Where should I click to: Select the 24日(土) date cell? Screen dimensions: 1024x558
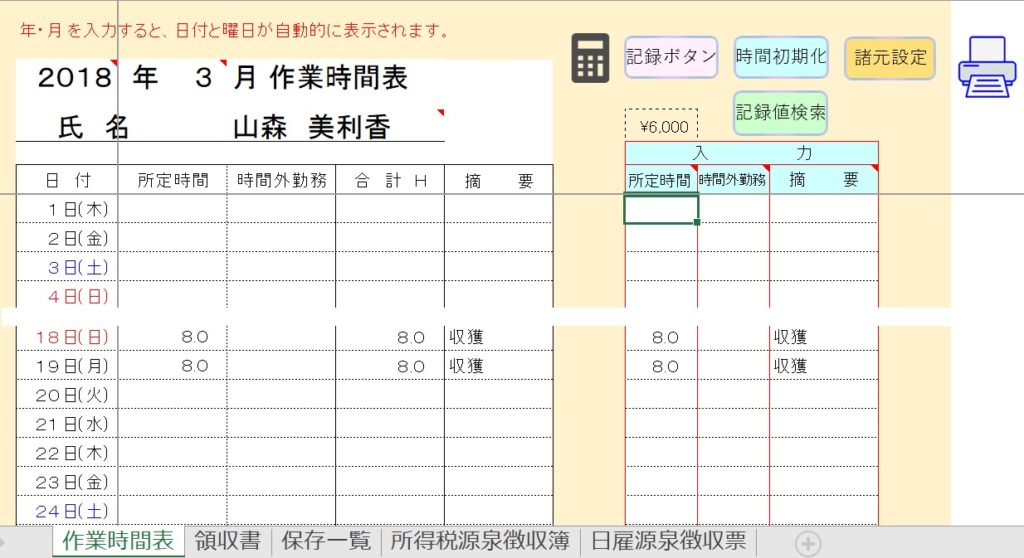point(67,510)
